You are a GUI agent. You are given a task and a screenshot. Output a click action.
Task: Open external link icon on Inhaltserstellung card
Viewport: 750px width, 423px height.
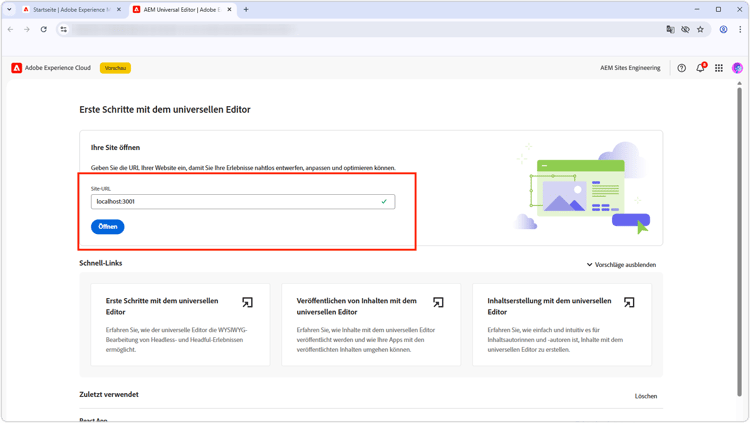pyautogui.click(x=629, y=302)
